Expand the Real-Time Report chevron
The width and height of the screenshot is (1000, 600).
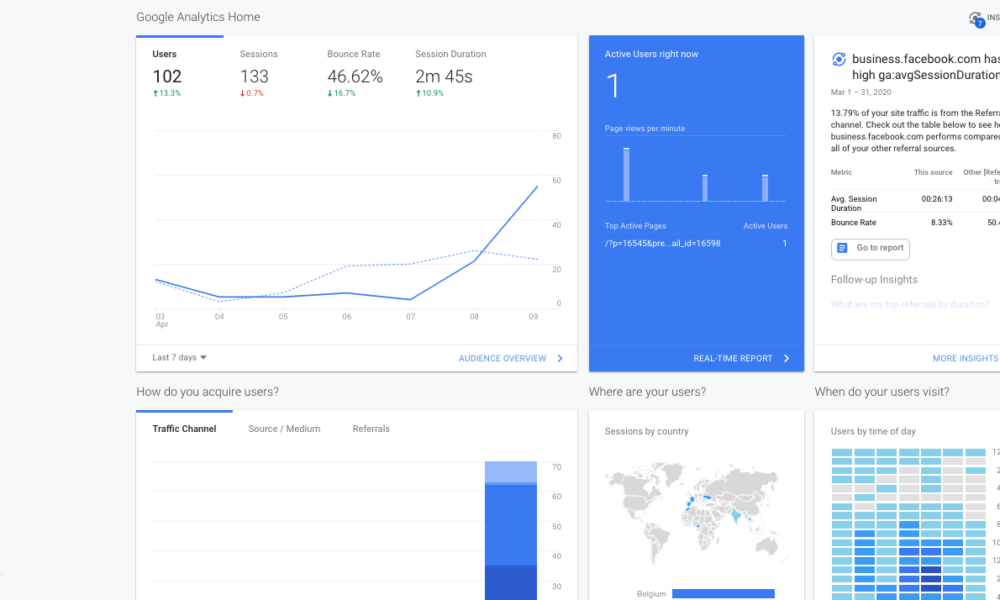click(786, 358)
